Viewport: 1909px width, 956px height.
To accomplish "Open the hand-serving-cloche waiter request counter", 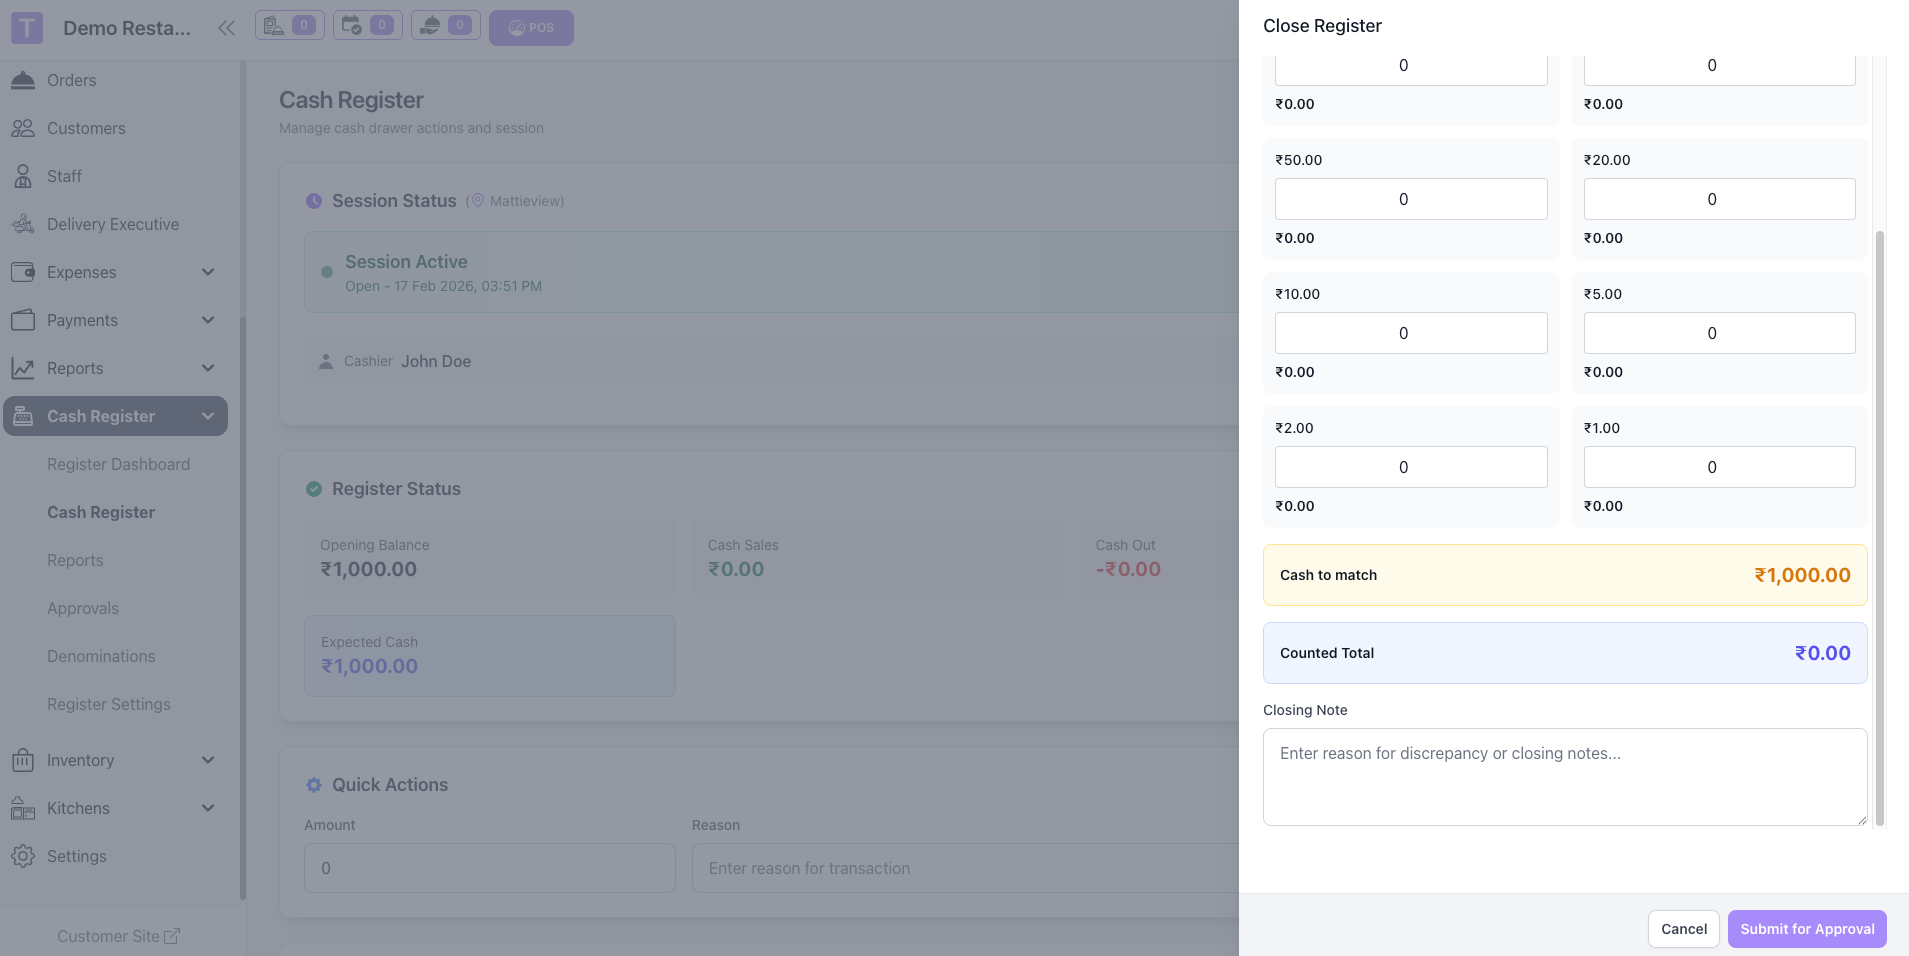I will click(x=446, y=25).
